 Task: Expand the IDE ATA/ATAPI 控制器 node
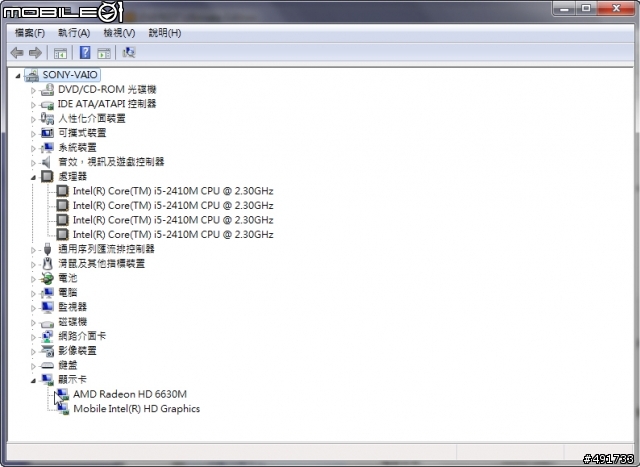pos(33,105)
